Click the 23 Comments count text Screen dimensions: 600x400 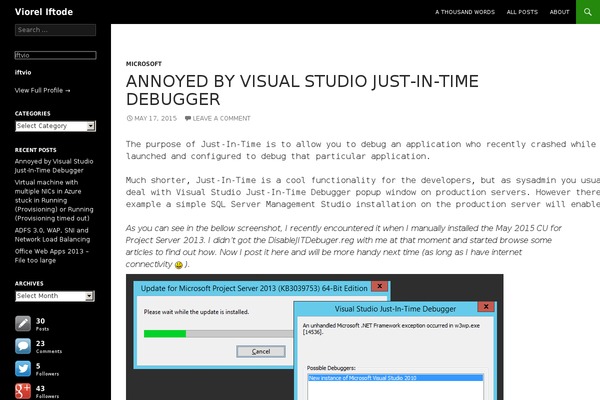click(x=49, y=346)
